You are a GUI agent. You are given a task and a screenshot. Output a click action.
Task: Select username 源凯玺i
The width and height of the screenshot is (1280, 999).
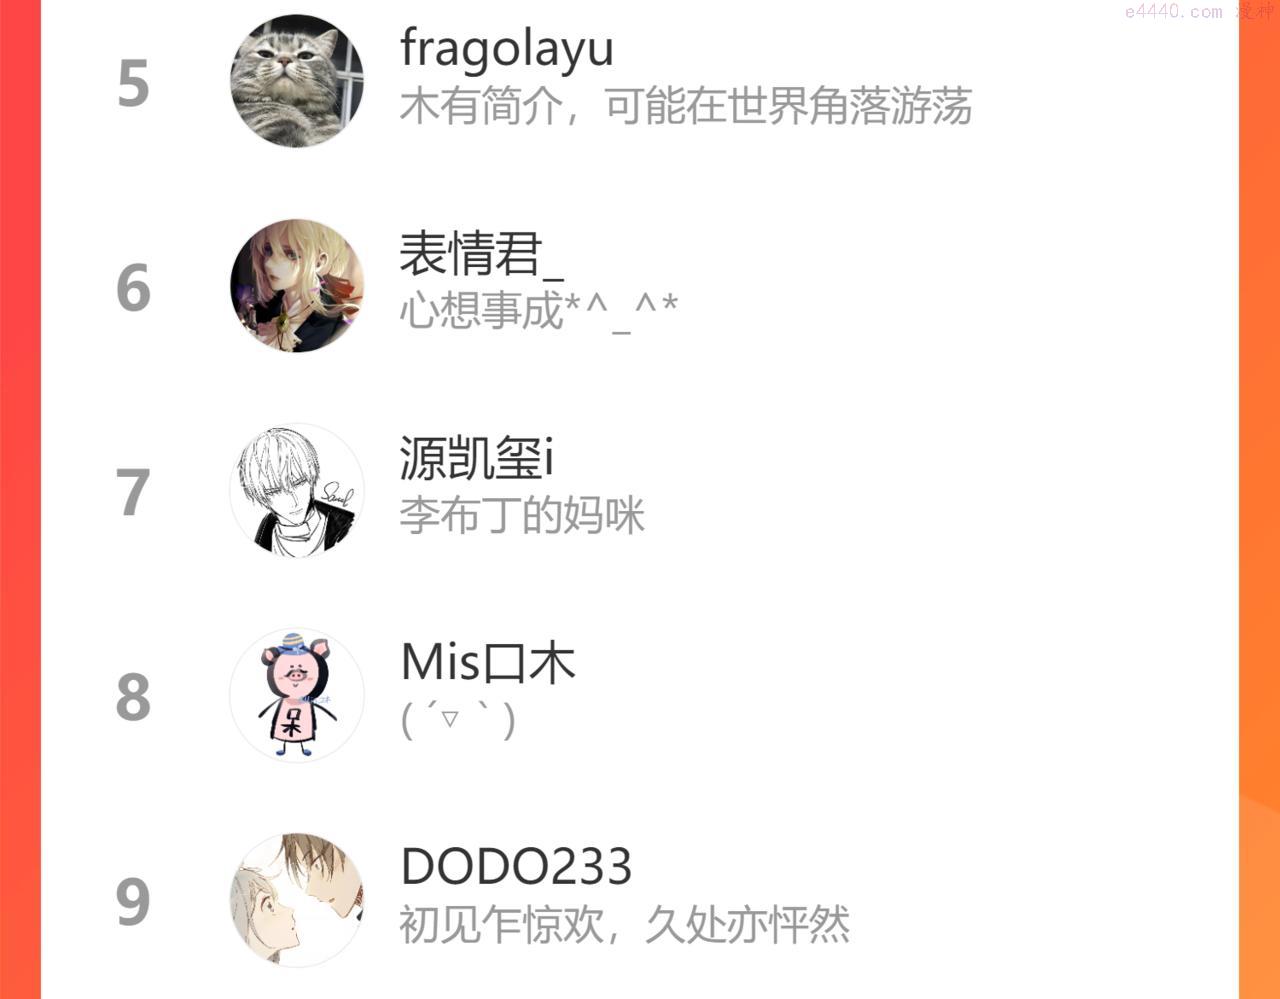(x=477, y=458)
